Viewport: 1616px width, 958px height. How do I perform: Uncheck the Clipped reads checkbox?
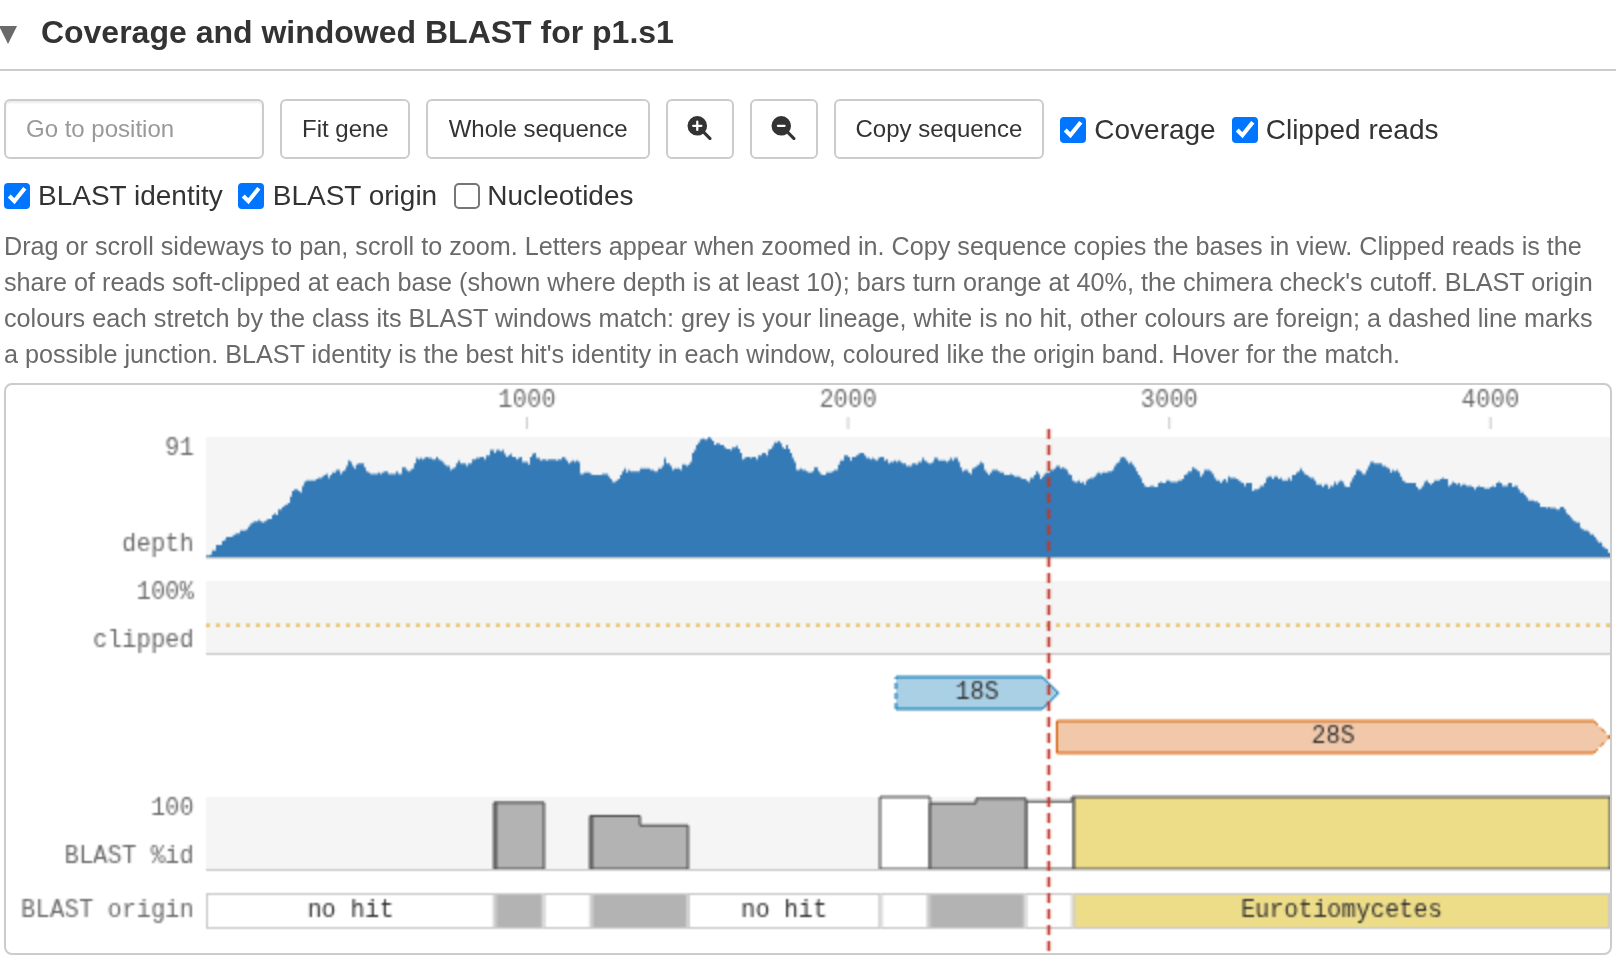(x=1245, y=130)
